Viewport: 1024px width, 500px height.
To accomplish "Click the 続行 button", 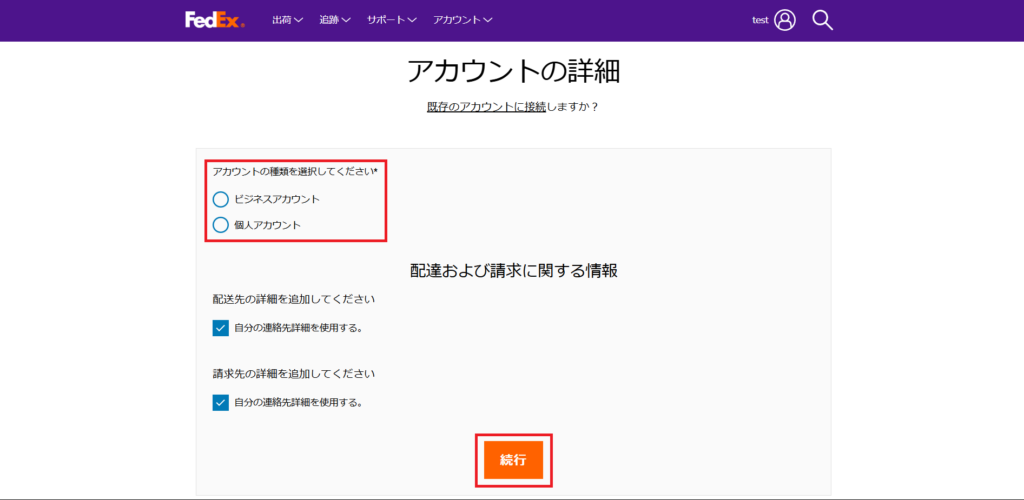I will [513, 460].
